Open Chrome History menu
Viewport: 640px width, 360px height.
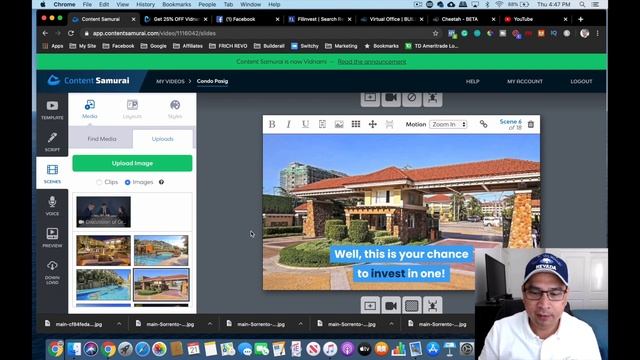pos(145,4)
